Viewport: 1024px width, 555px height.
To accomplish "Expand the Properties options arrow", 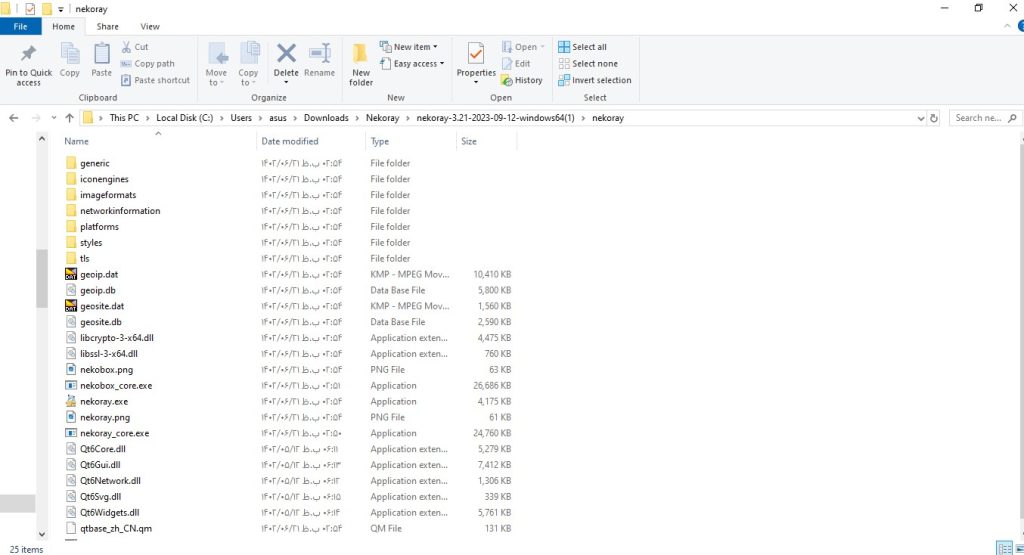I will click(476, 82).
